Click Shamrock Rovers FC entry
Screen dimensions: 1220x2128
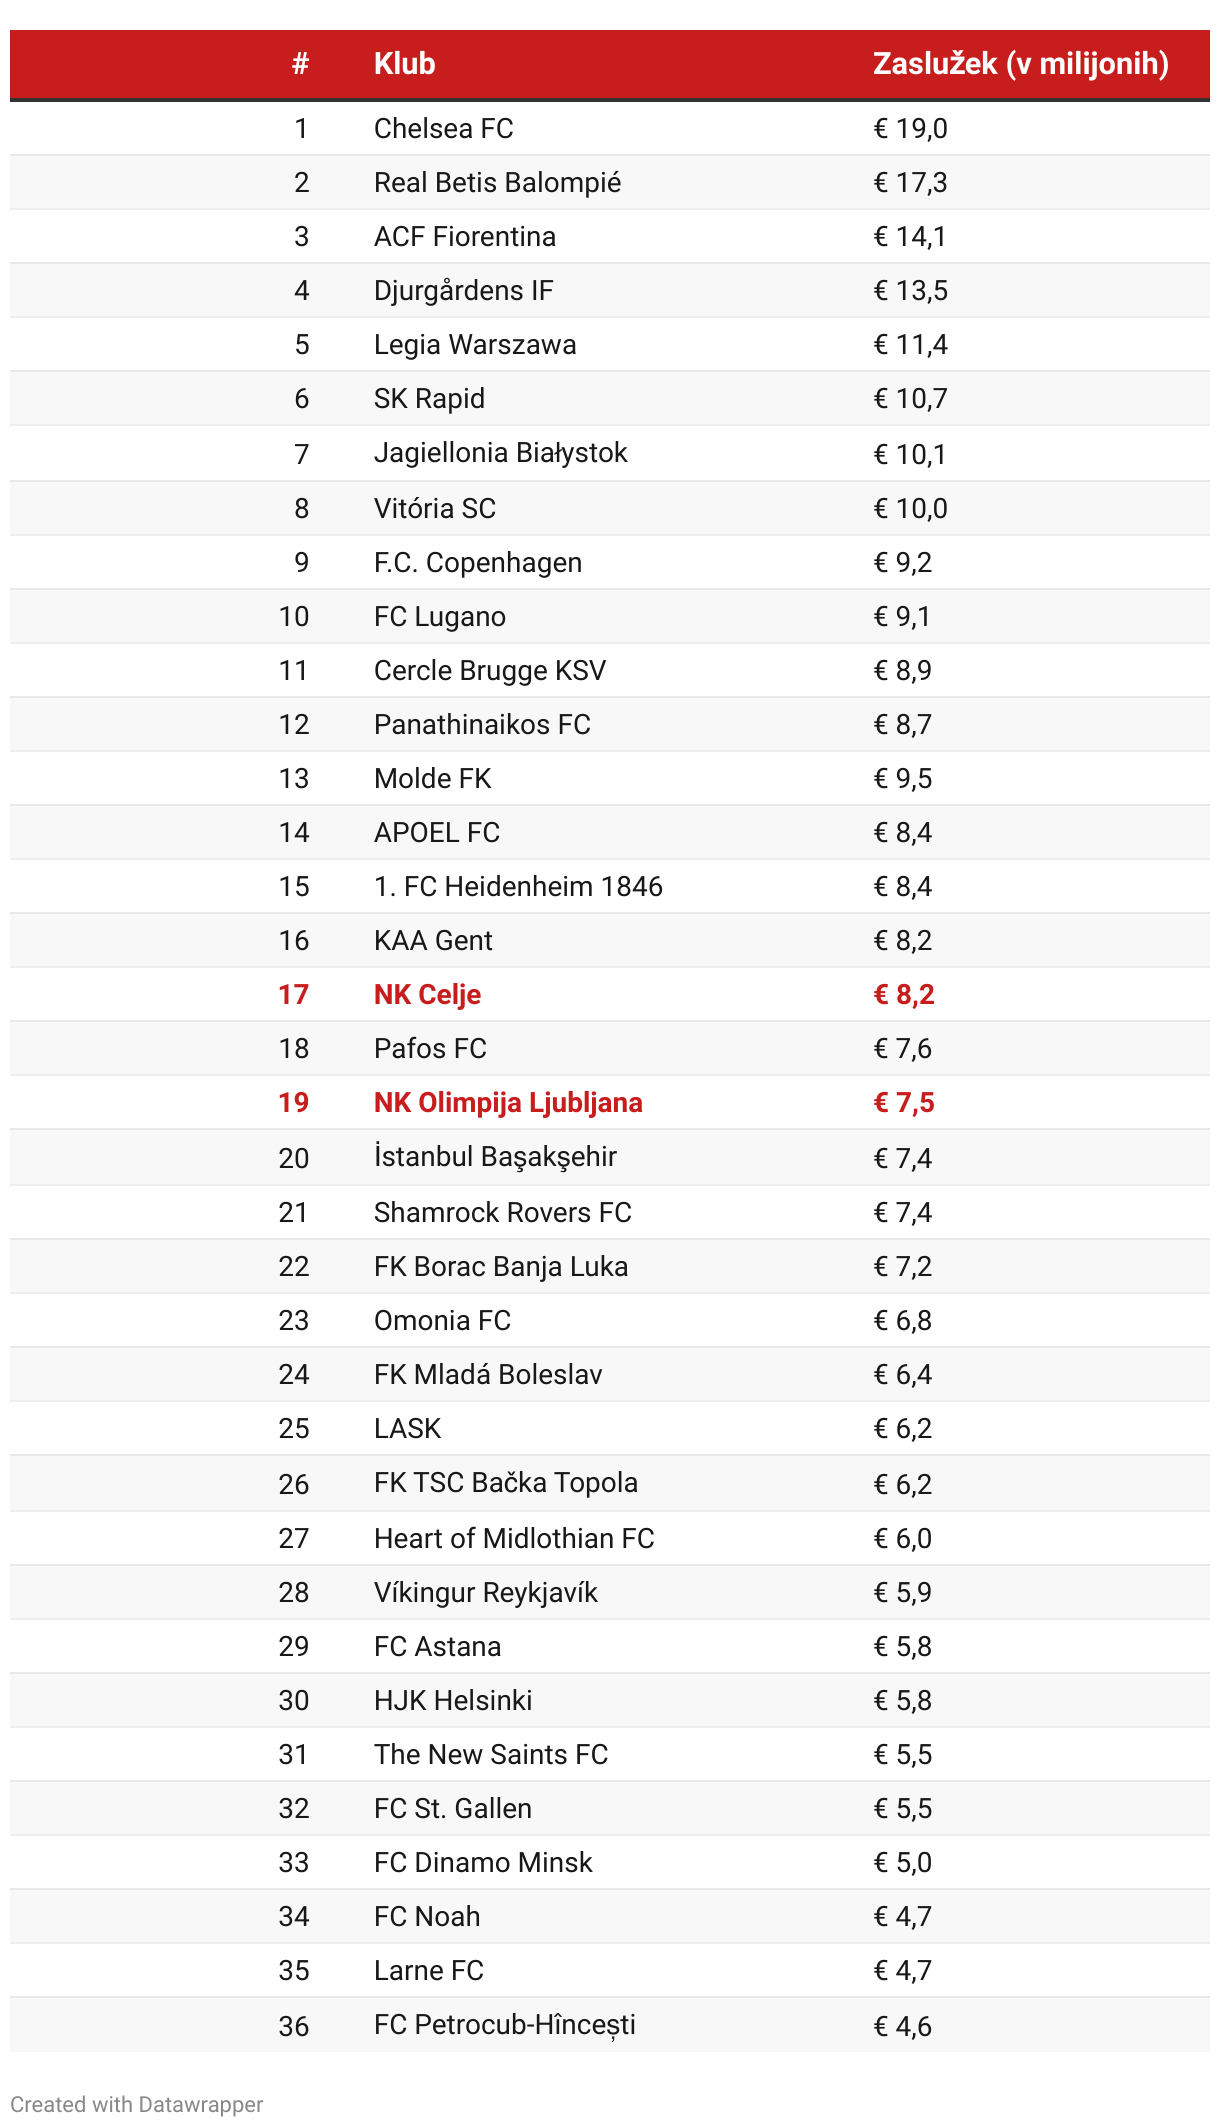pos(610,1212)
